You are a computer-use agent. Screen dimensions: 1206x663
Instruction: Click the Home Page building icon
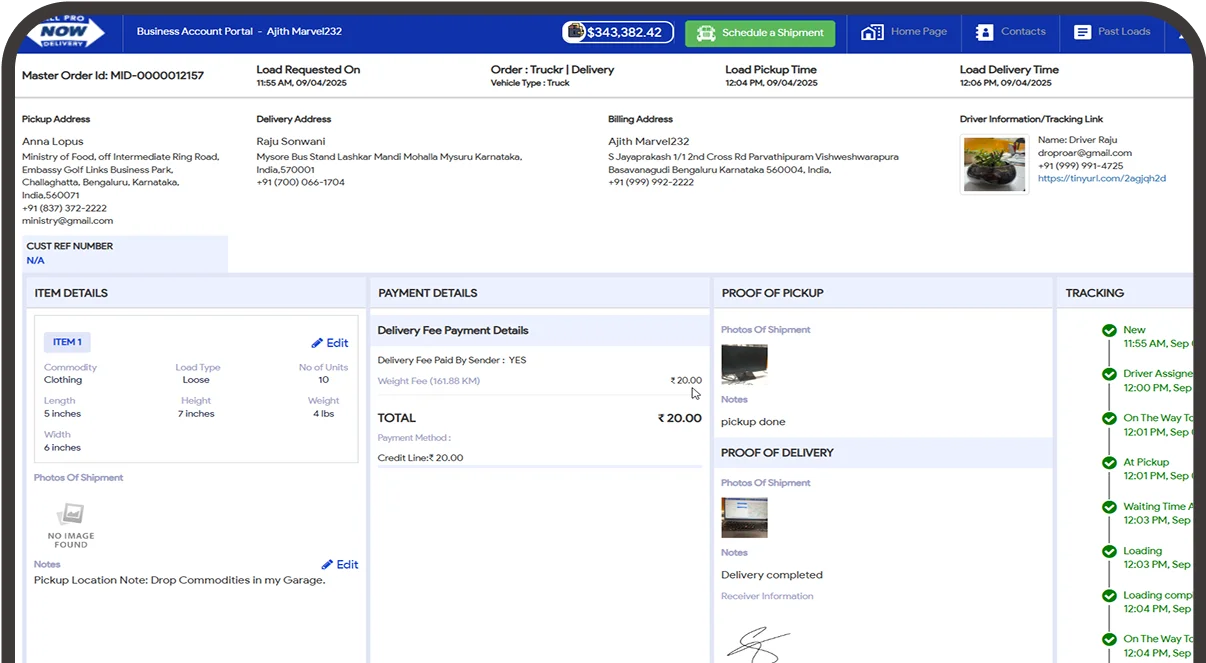[x=872, y=32]
